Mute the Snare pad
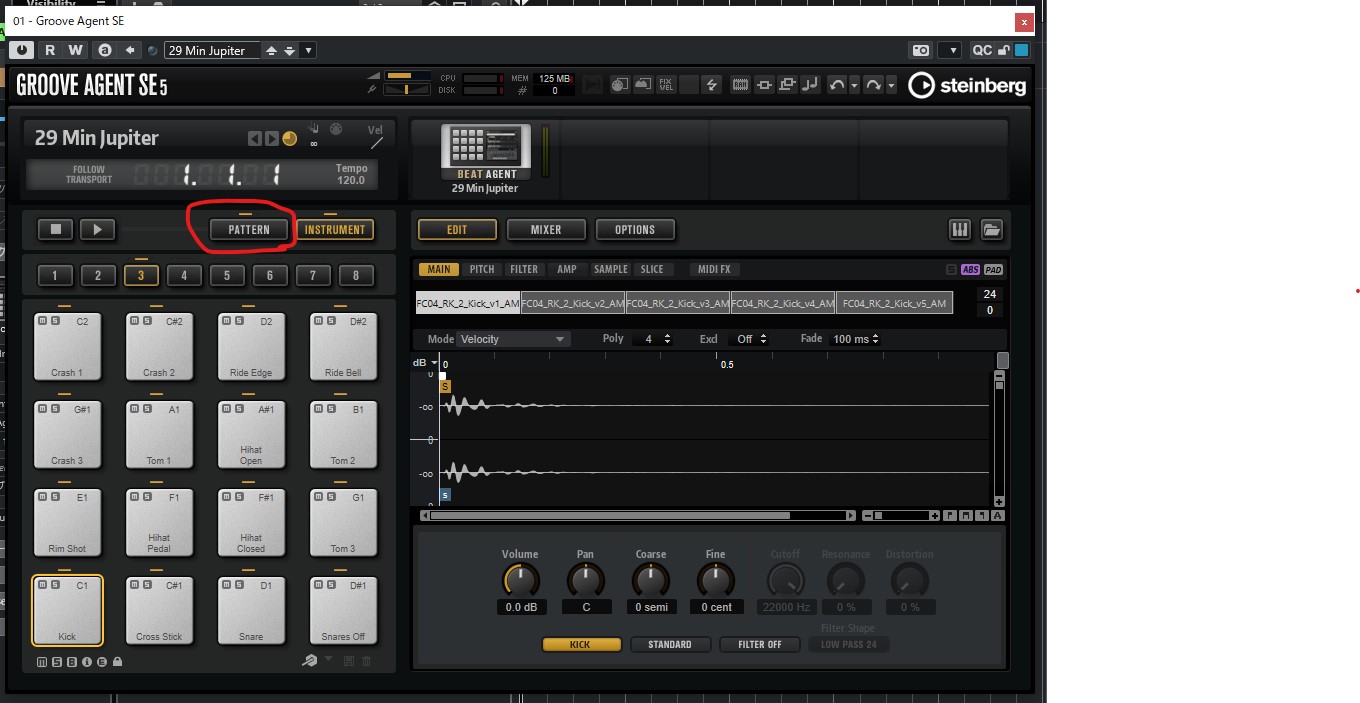 click(224, 584)
